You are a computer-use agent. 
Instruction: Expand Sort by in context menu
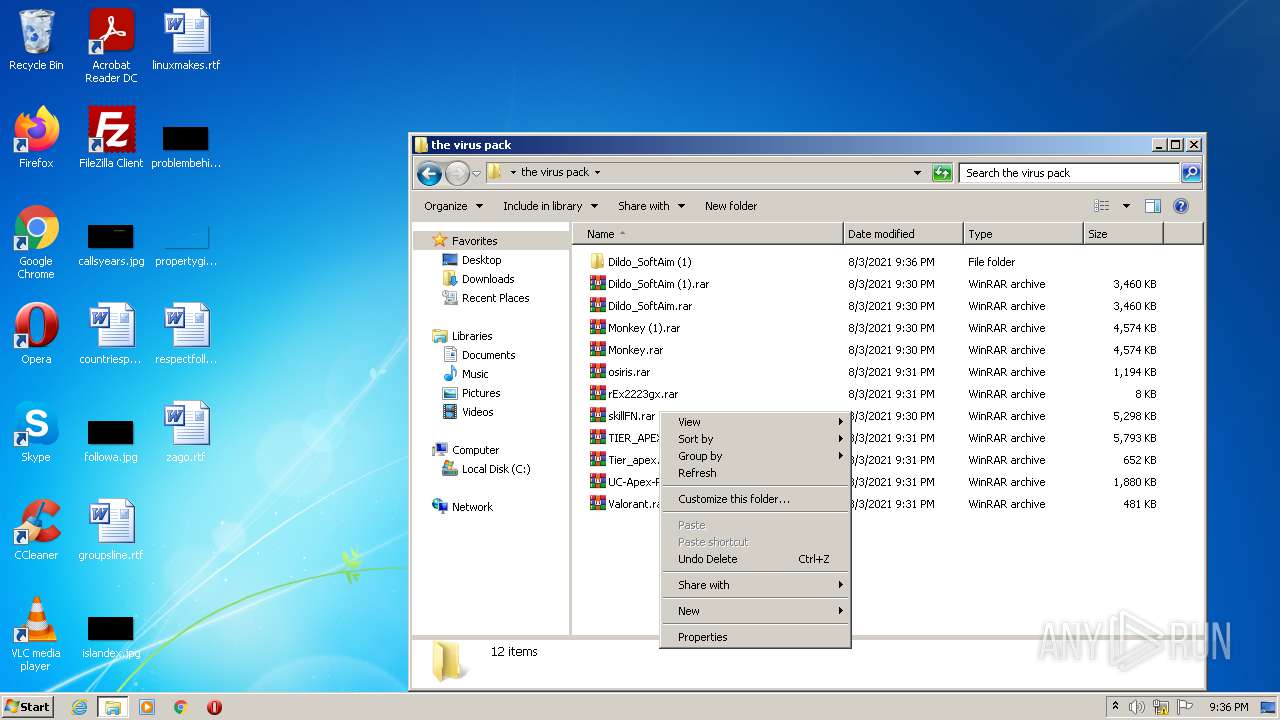tap(755, 439)
